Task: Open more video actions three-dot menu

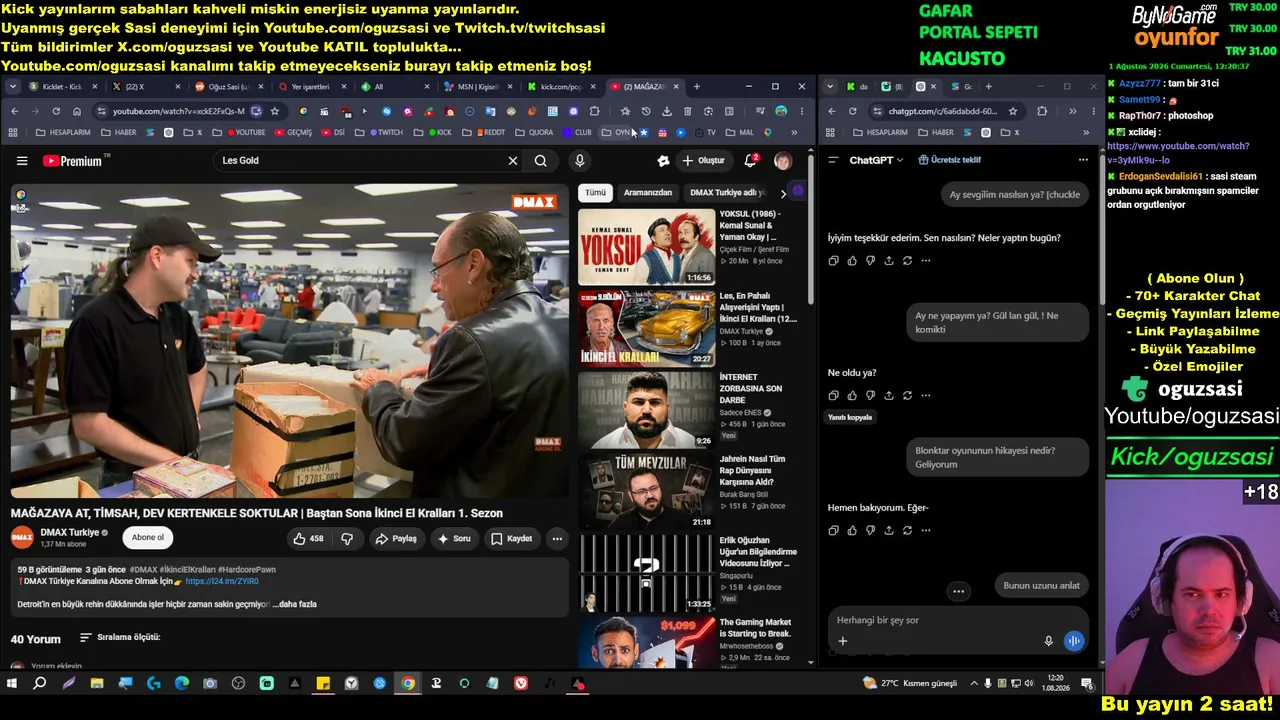Action: (x=557, y=538)
